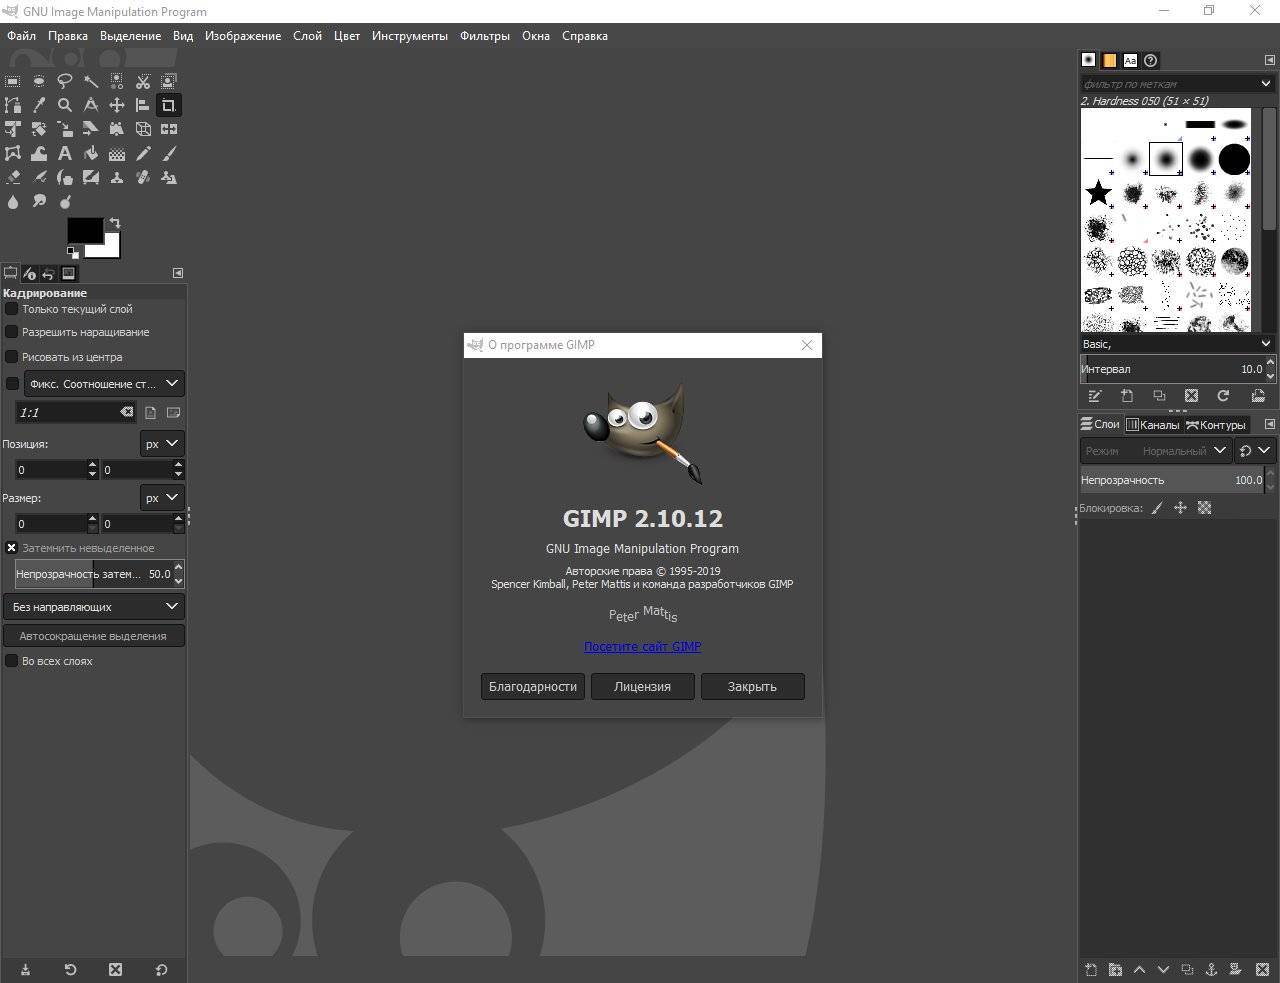Lock layer position and size
The width and height of the screenshot is (1280, 983).
click(x=1180, y=508)
